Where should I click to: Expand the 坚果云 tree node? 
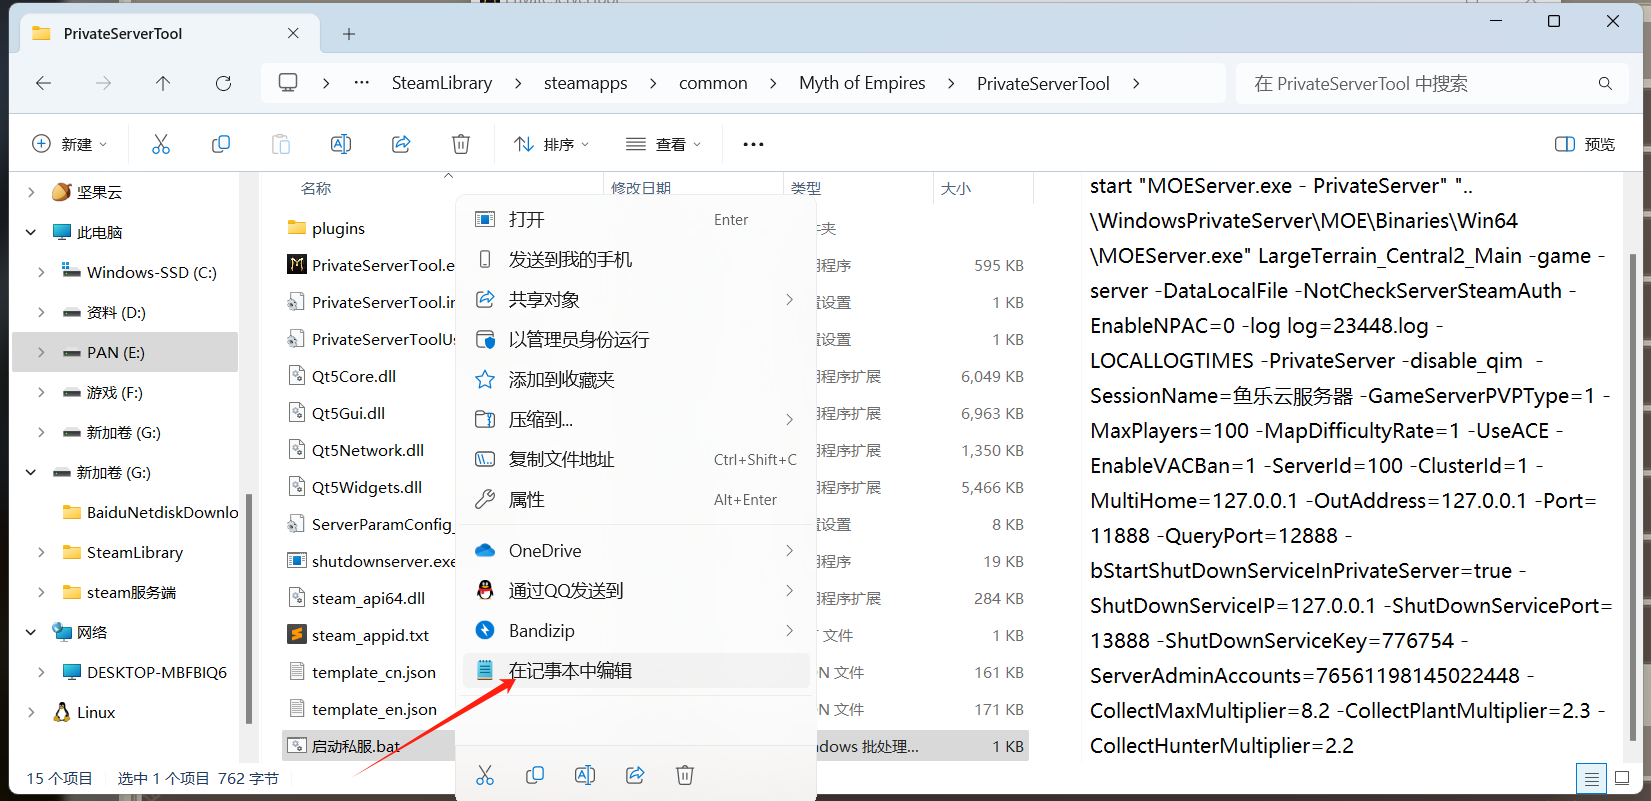[31, 192]
